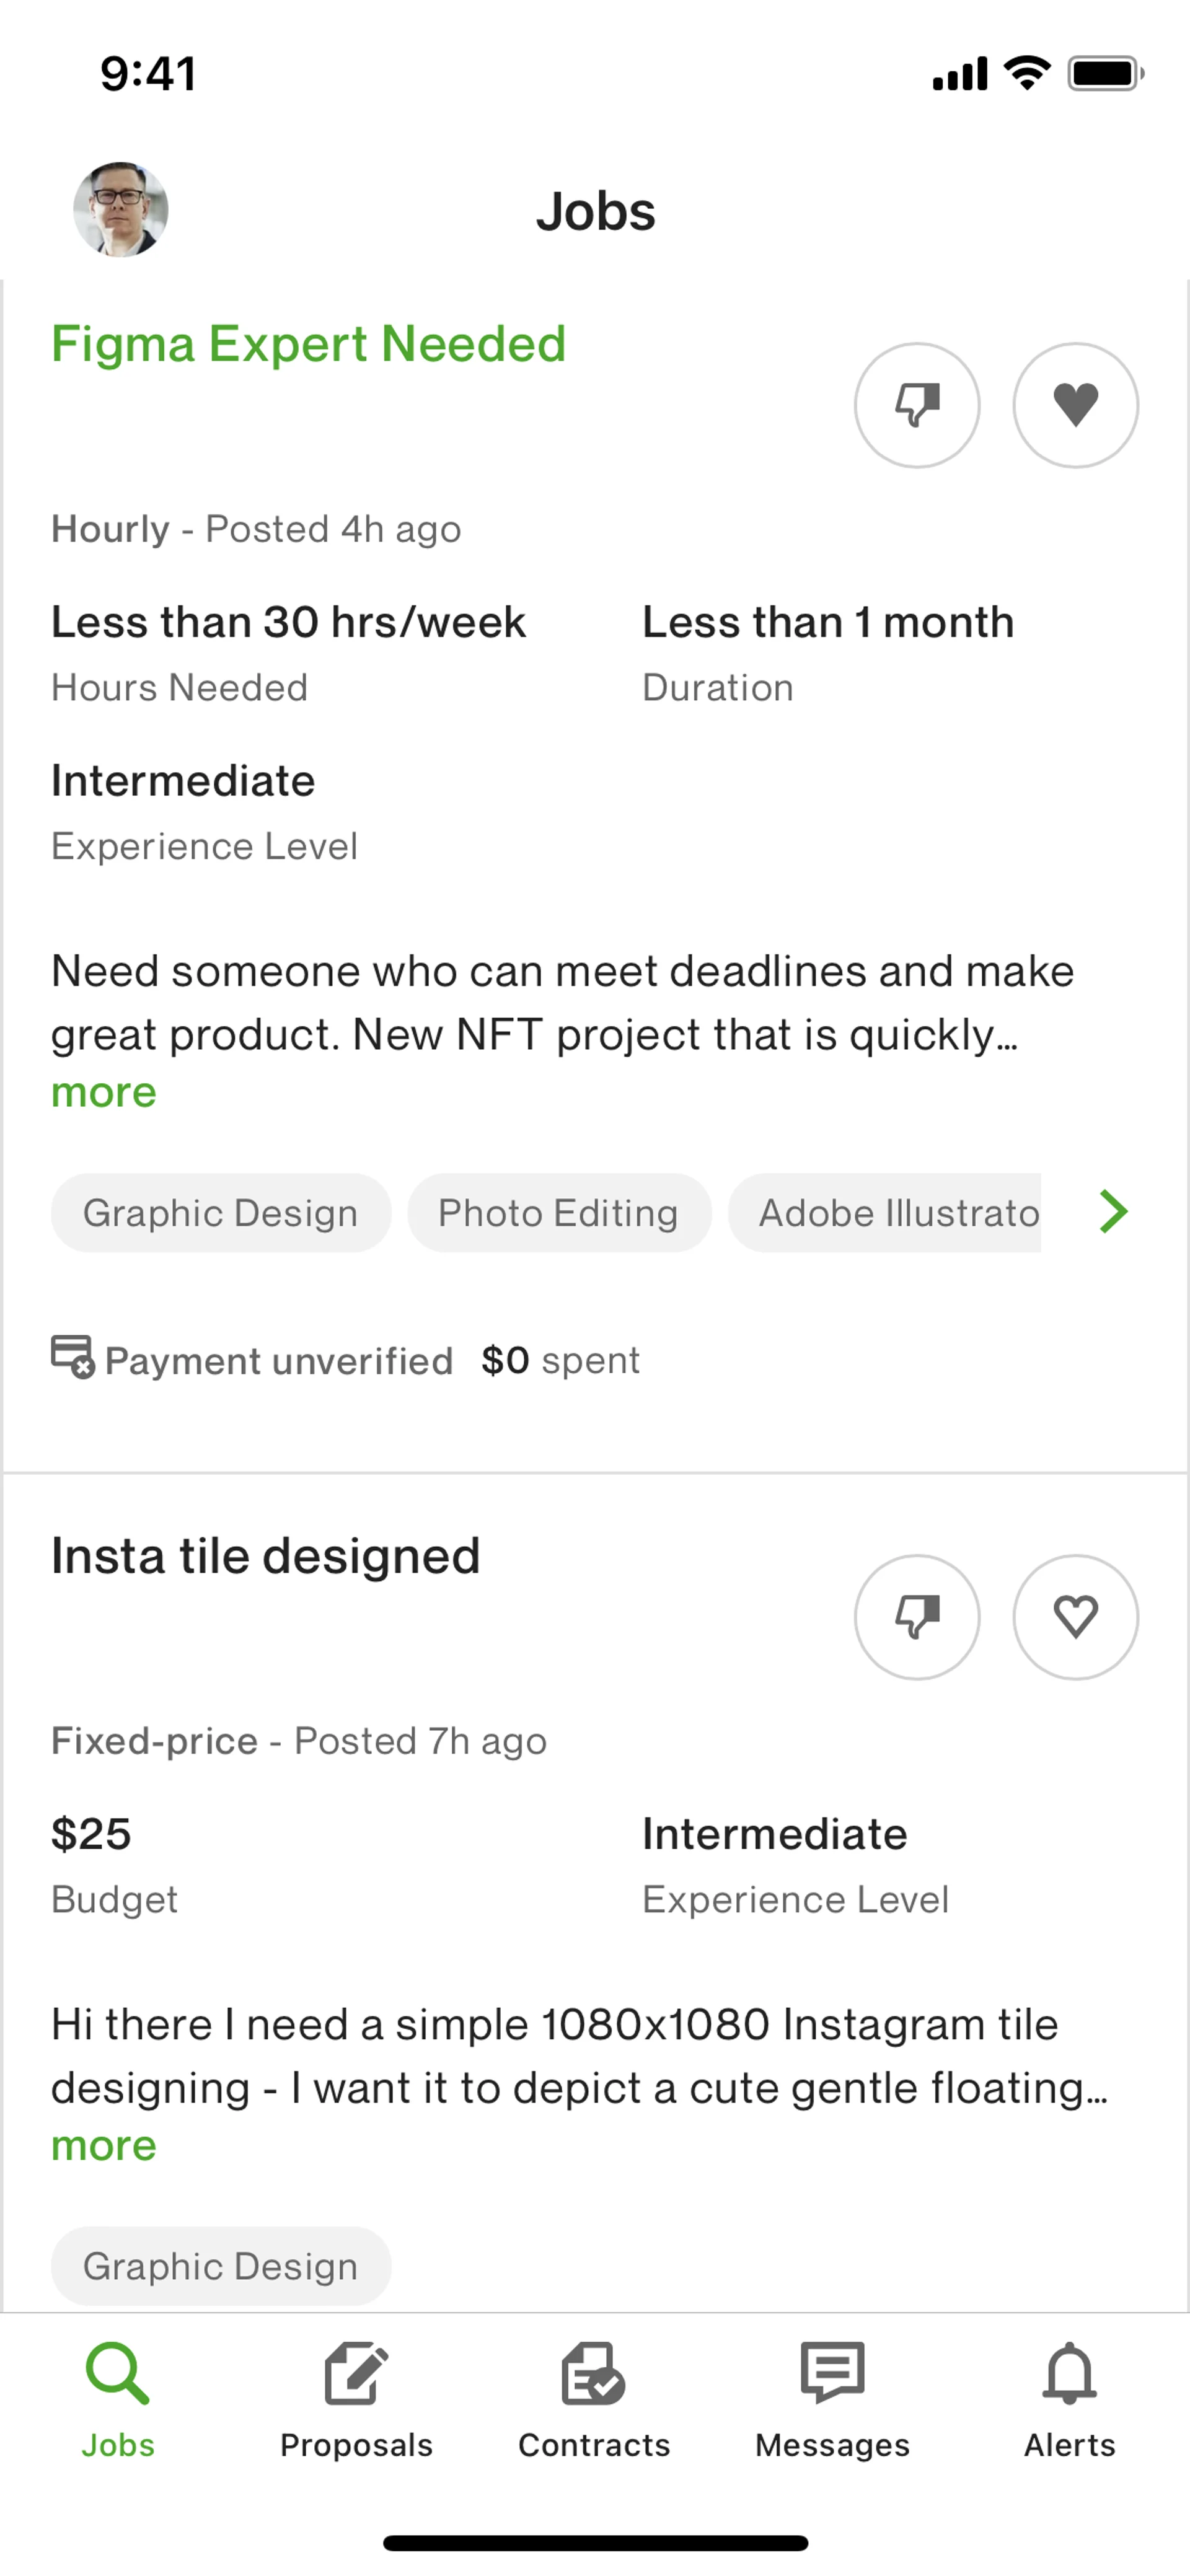Open the Figma Expert Needed job title
This screenshot has width=1190, height=2576.
pyautogui.click(x=308, y=344)
